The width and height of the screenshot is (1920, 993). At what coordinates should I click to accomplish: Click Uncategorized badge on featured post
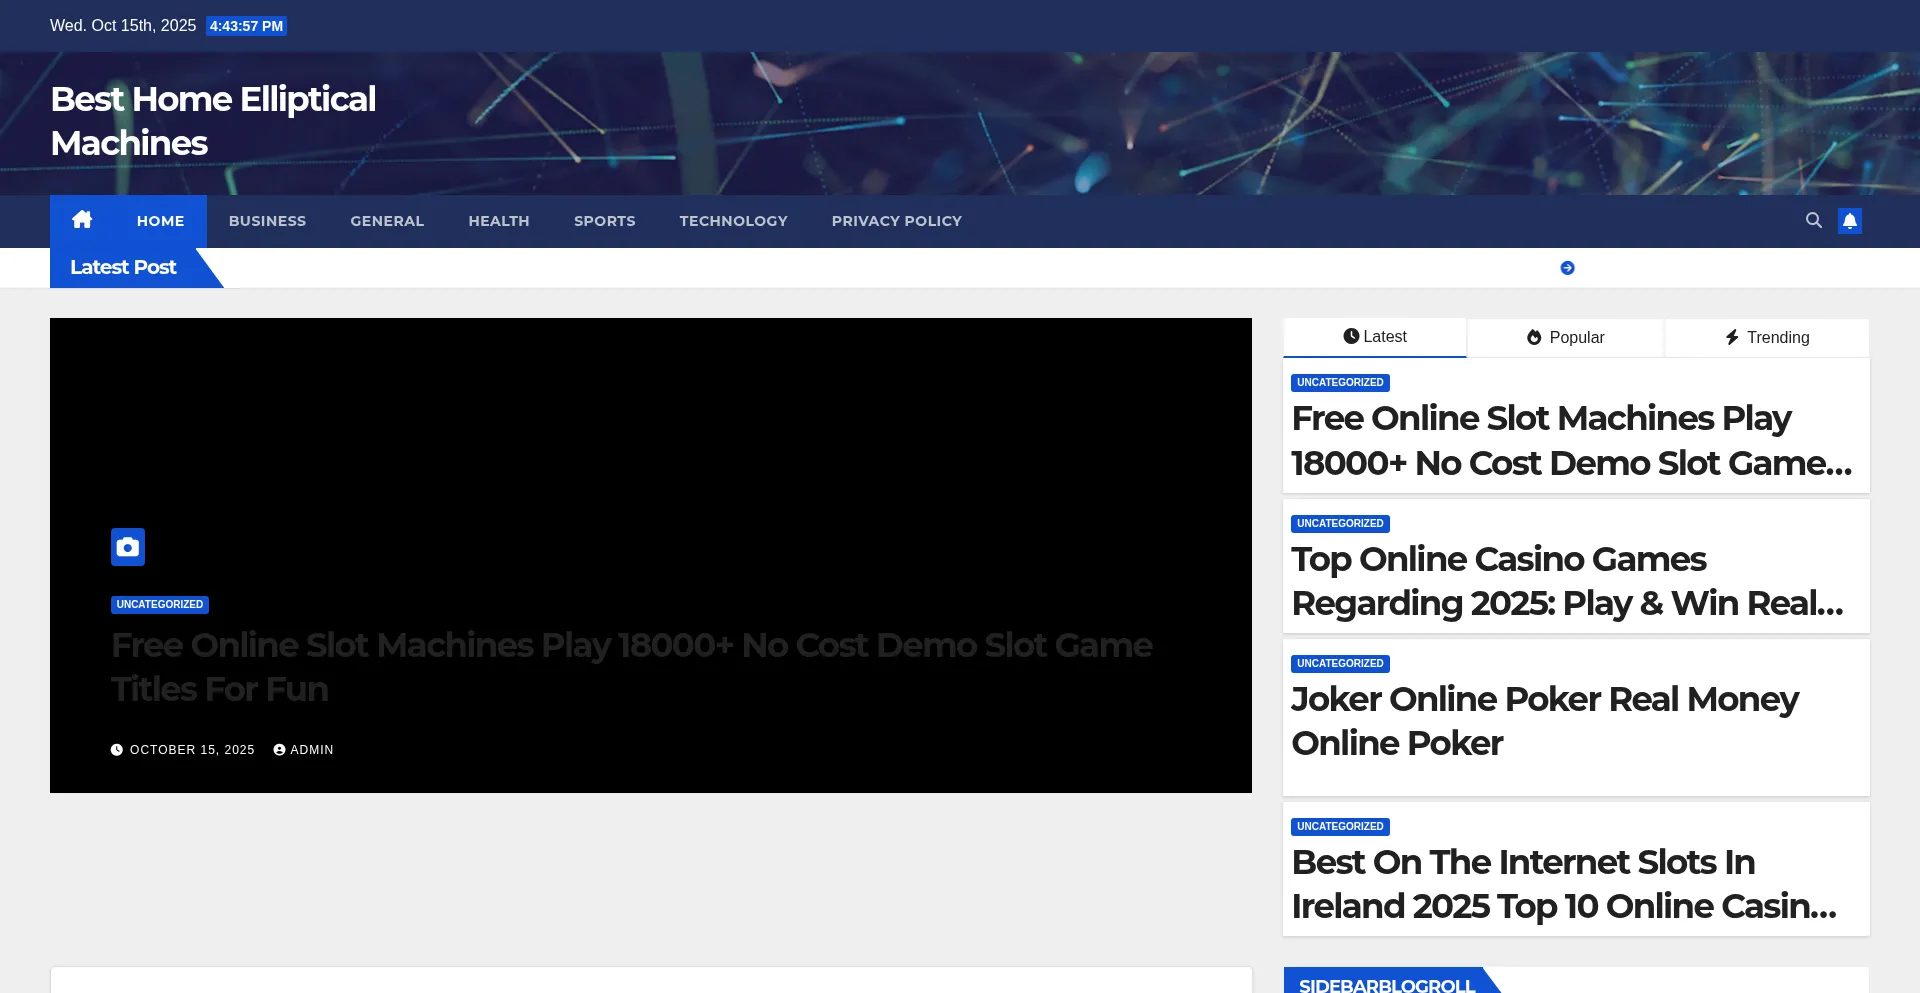click(x=160, y=605)
